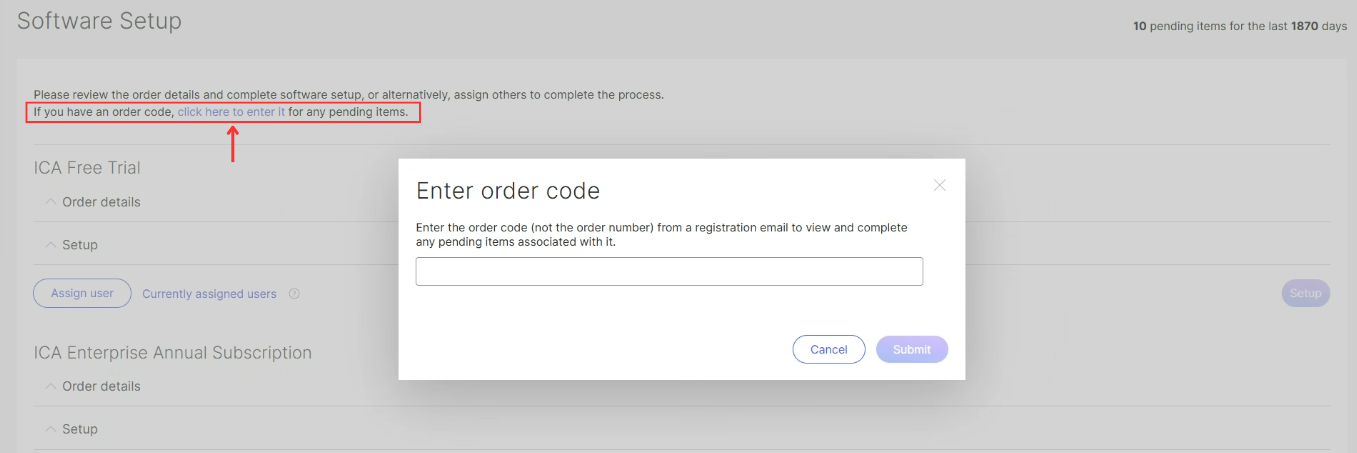Click the purple Setup button on the right
This screenshot has height=453, width=1357.
[1305, 293]
